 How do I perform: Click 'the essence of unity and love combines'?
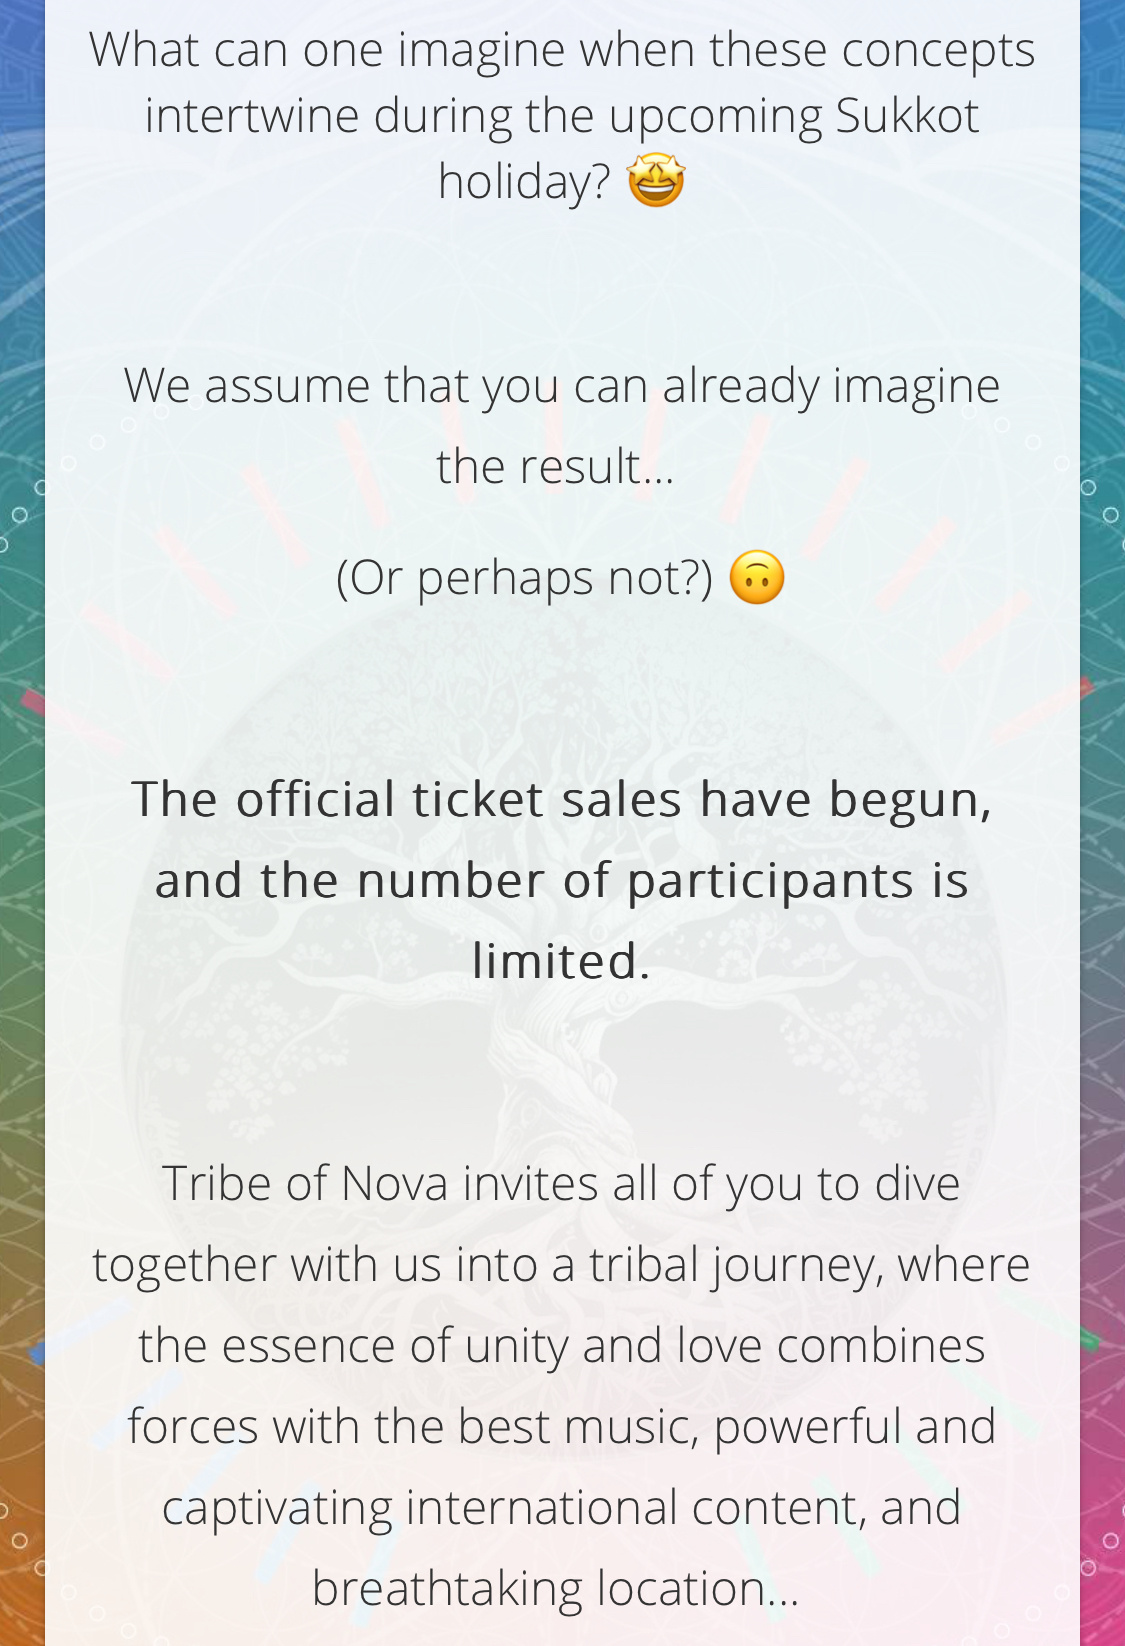click(x=562, y=1345)
